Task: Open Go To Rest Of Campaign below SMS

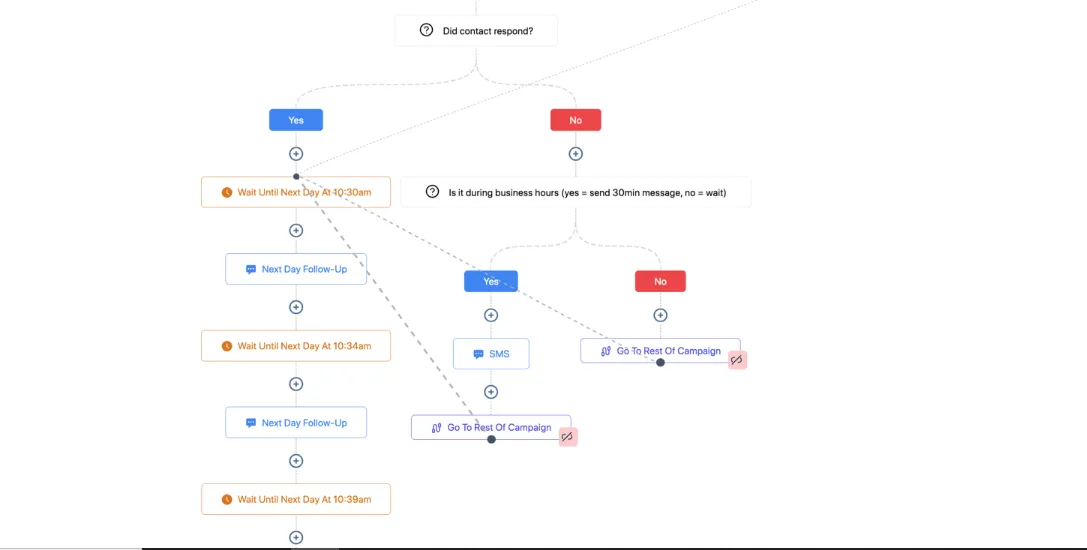Action: (491, 427)
